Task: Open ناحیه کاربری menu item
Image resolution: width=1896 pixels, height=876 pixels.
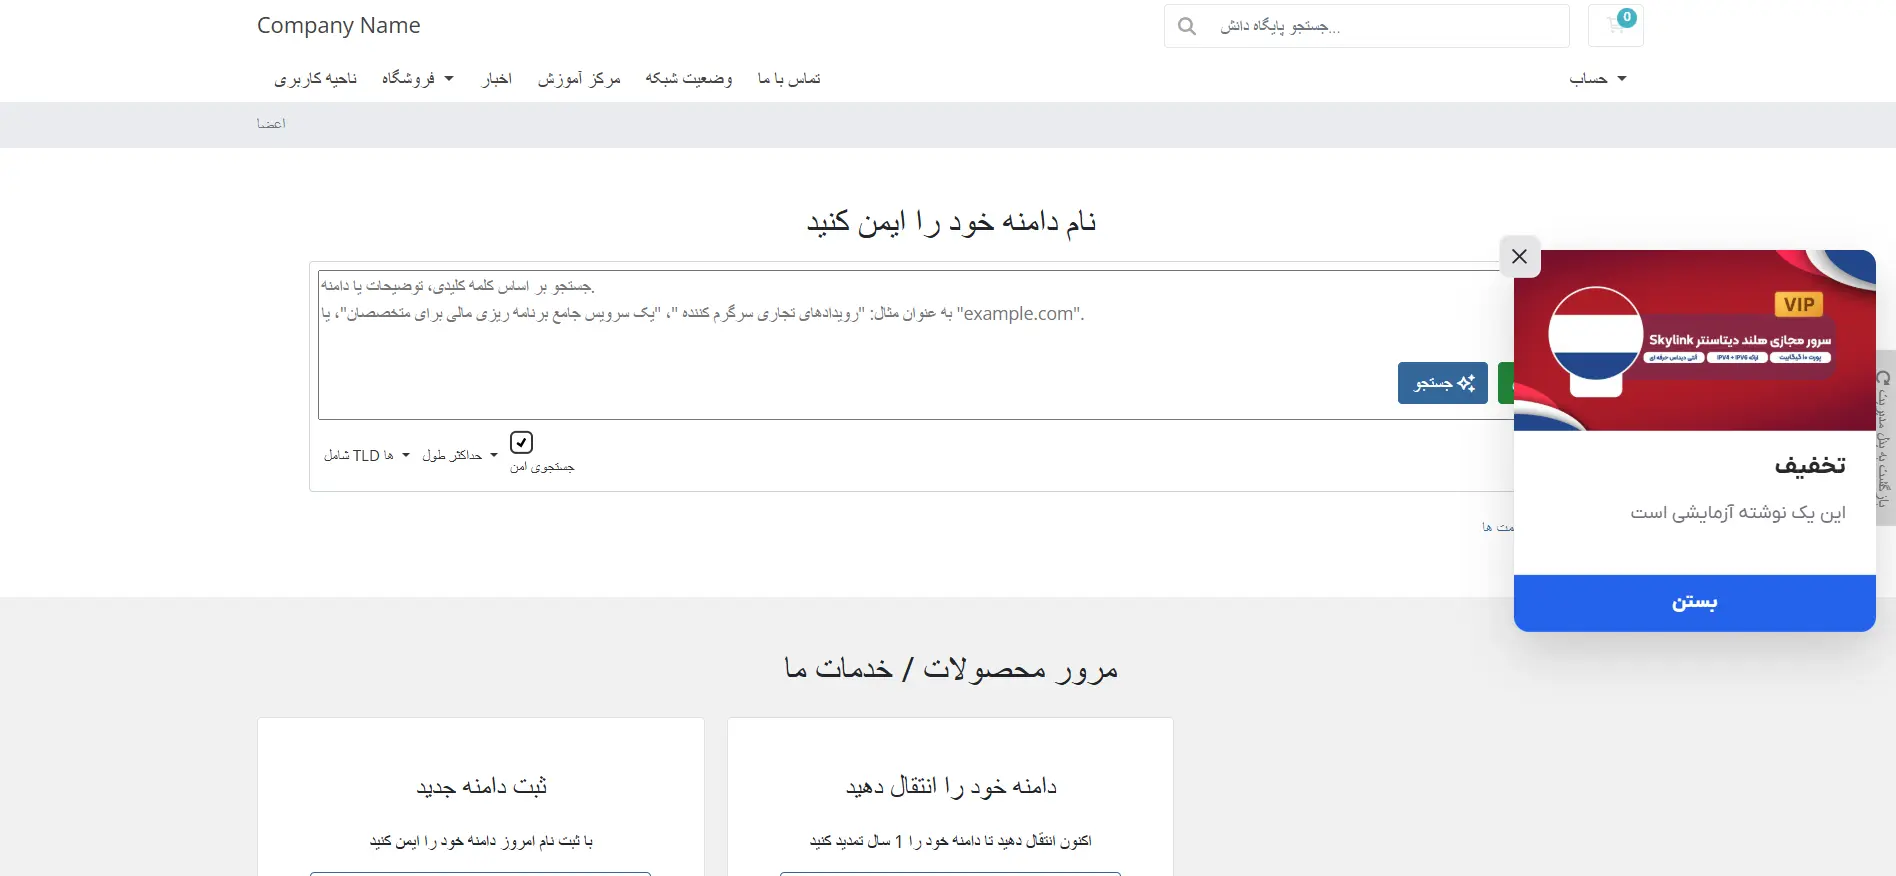Action: click(316, 78)
